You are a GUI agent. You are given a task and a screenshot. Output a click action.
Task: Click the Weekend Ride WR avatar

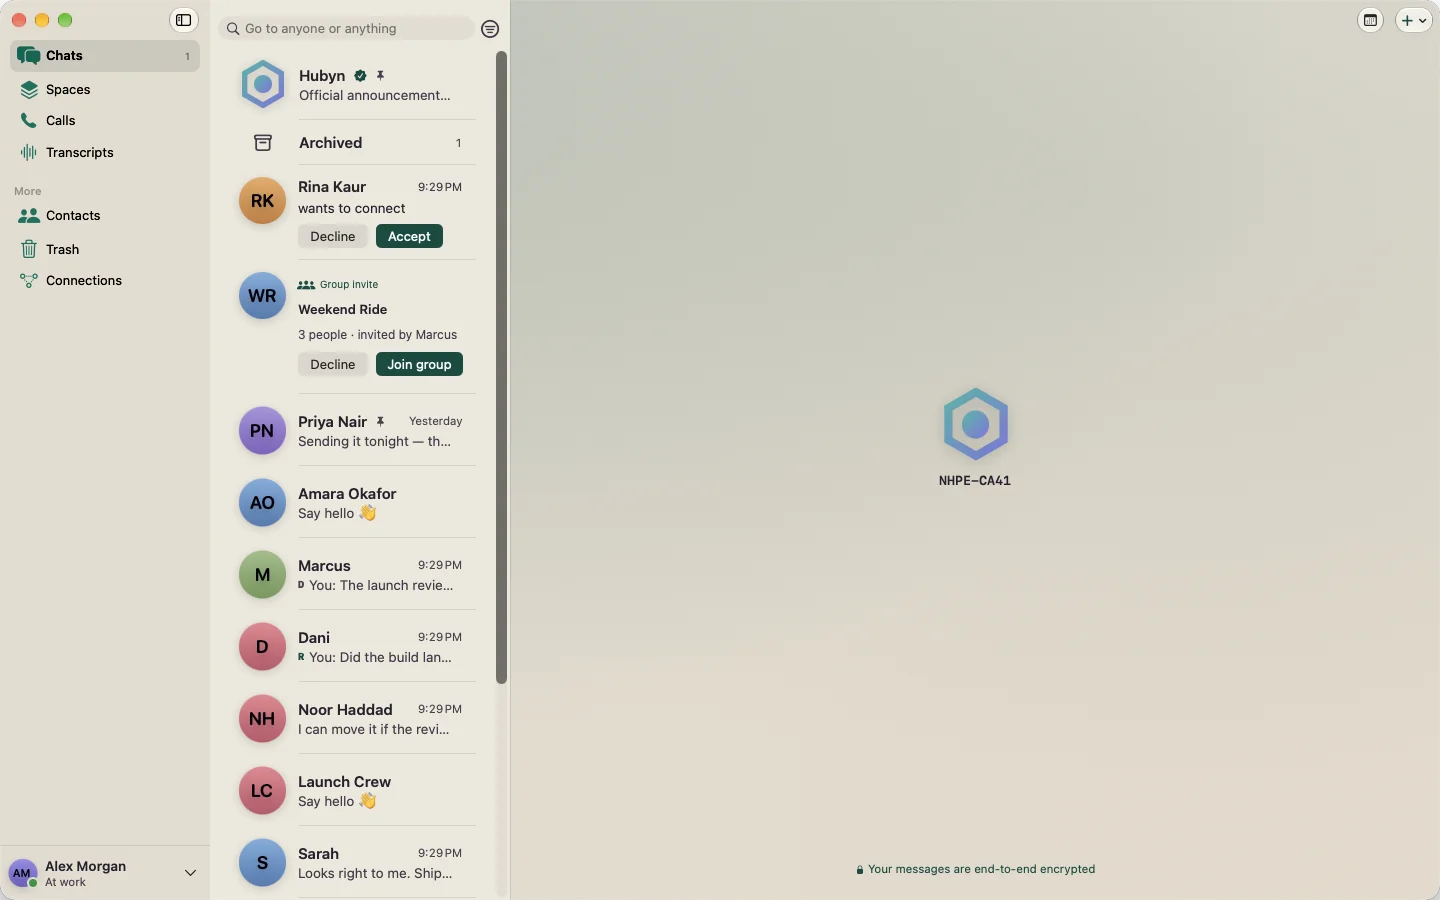262,295
